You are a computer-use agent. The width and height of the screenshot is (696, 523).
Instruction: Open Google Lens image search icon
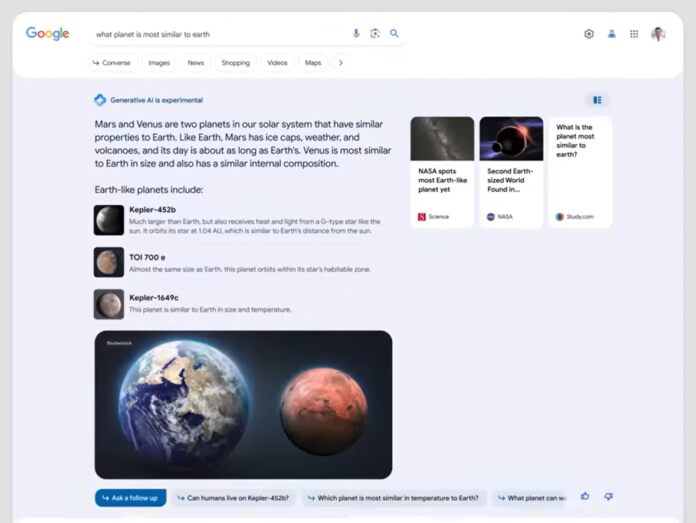pos(375,33)
